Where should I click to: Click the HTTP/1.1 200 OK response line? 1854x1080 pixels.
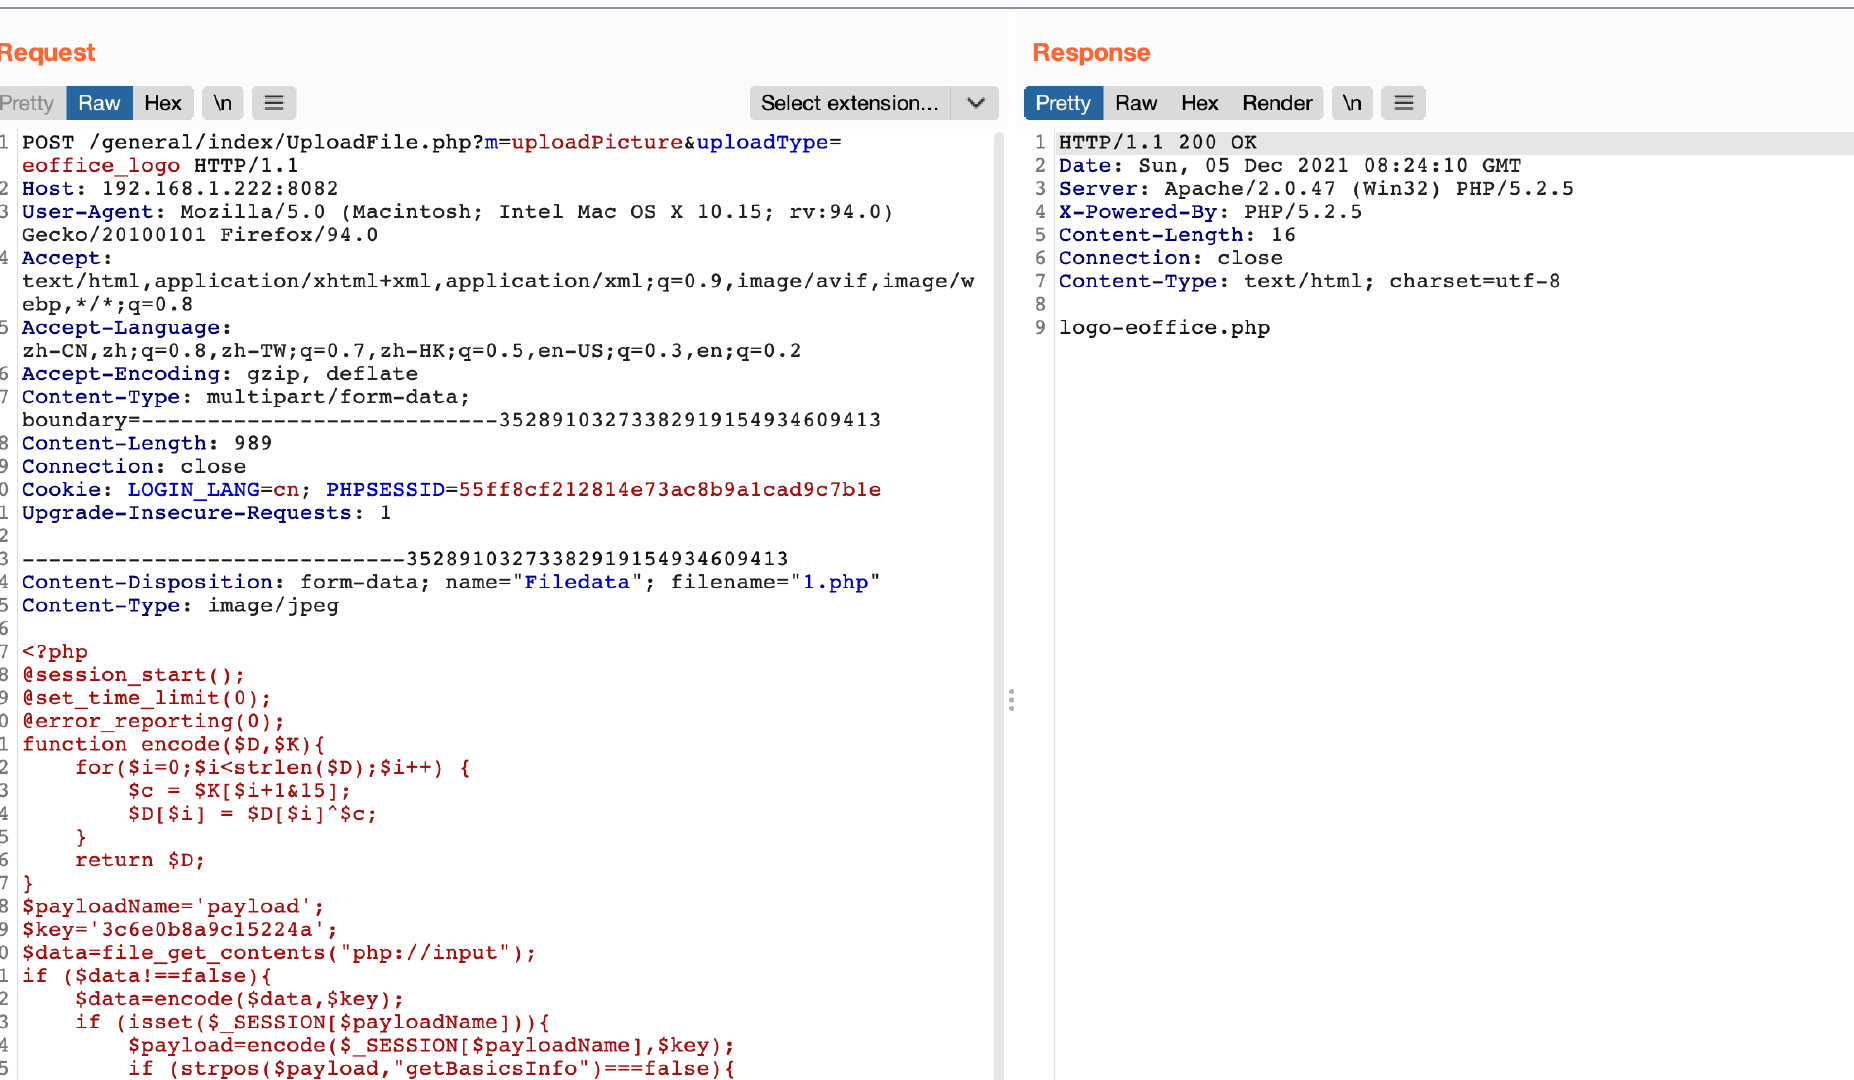click(x=1158, y=142)
